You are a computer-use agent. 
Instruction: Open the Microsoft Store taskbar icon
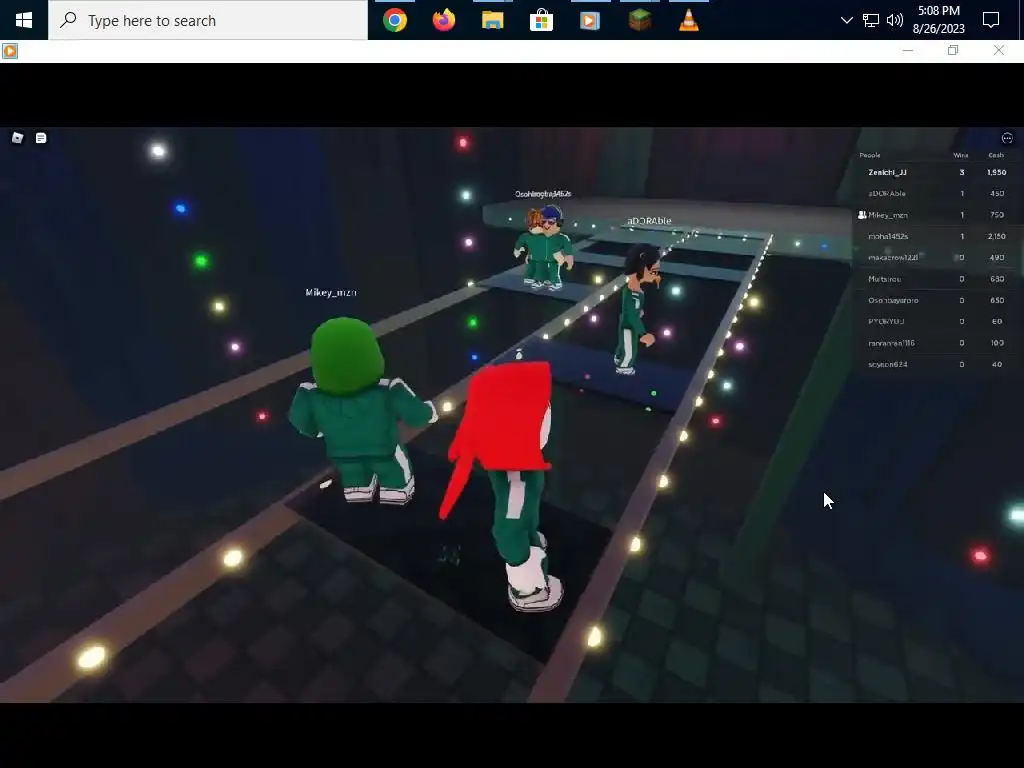(x=541, y=20)
